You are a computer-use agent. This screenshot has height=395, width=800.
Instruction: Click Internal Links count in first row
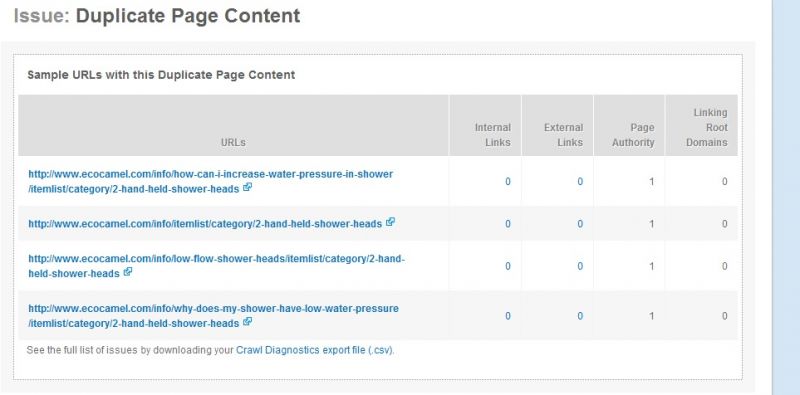508,182
